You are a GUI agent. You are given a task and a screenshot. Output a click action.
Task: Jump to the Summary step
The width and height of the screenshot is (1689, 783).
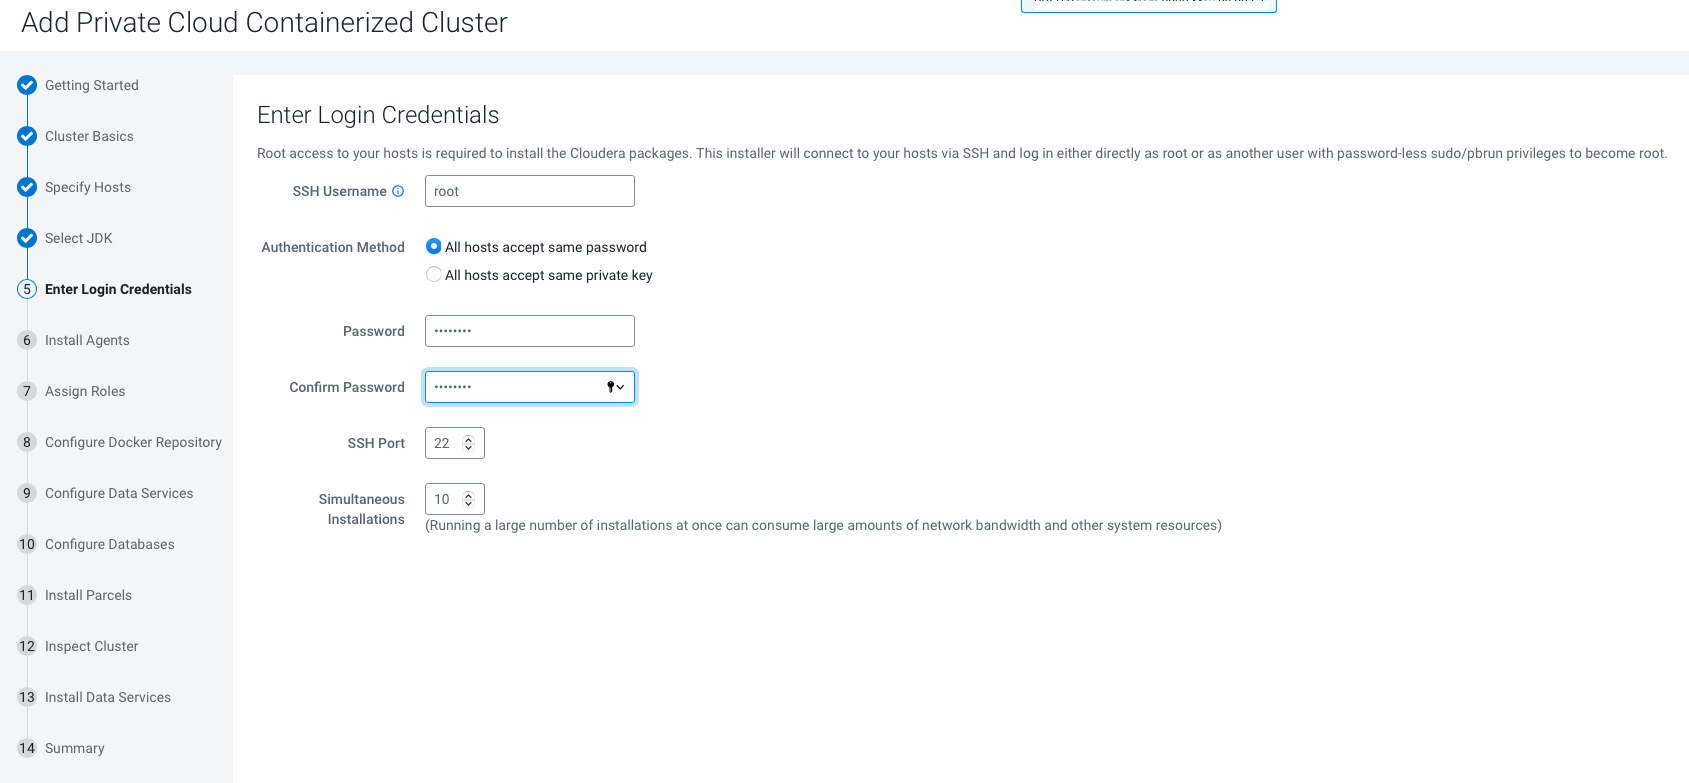coord(74,748)
